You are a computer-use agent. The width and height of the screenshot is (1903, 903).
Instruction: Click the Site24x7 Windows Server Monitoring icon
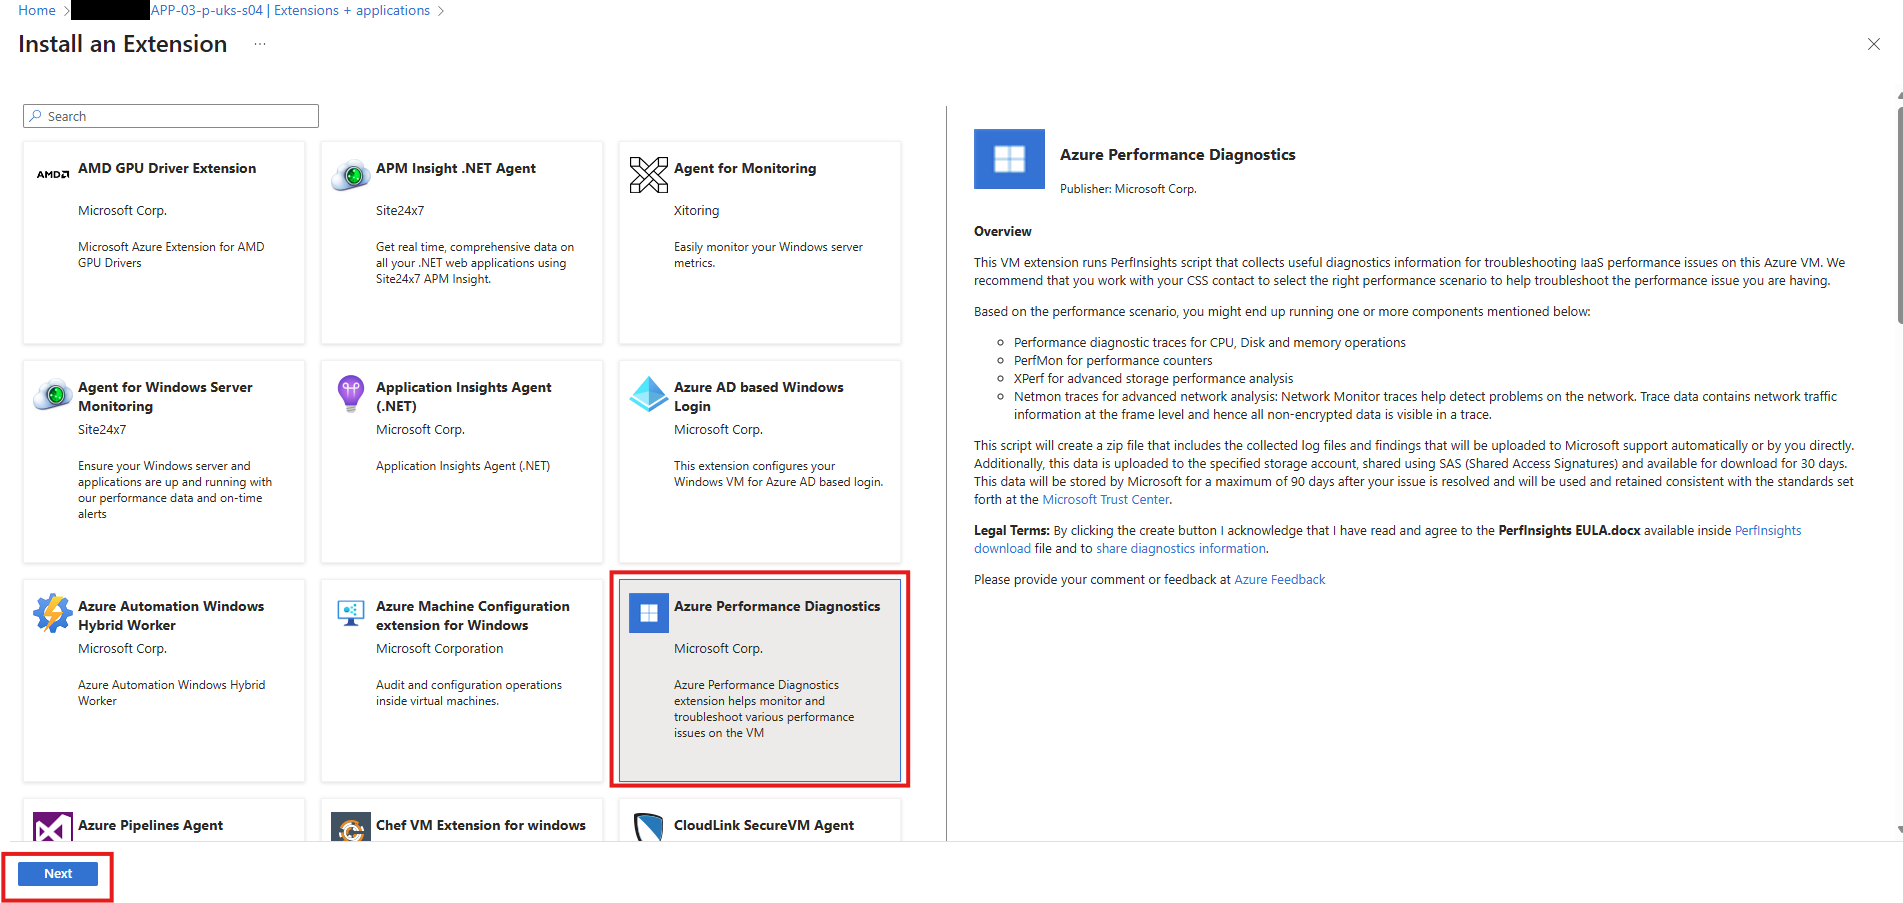click(52, 395)
